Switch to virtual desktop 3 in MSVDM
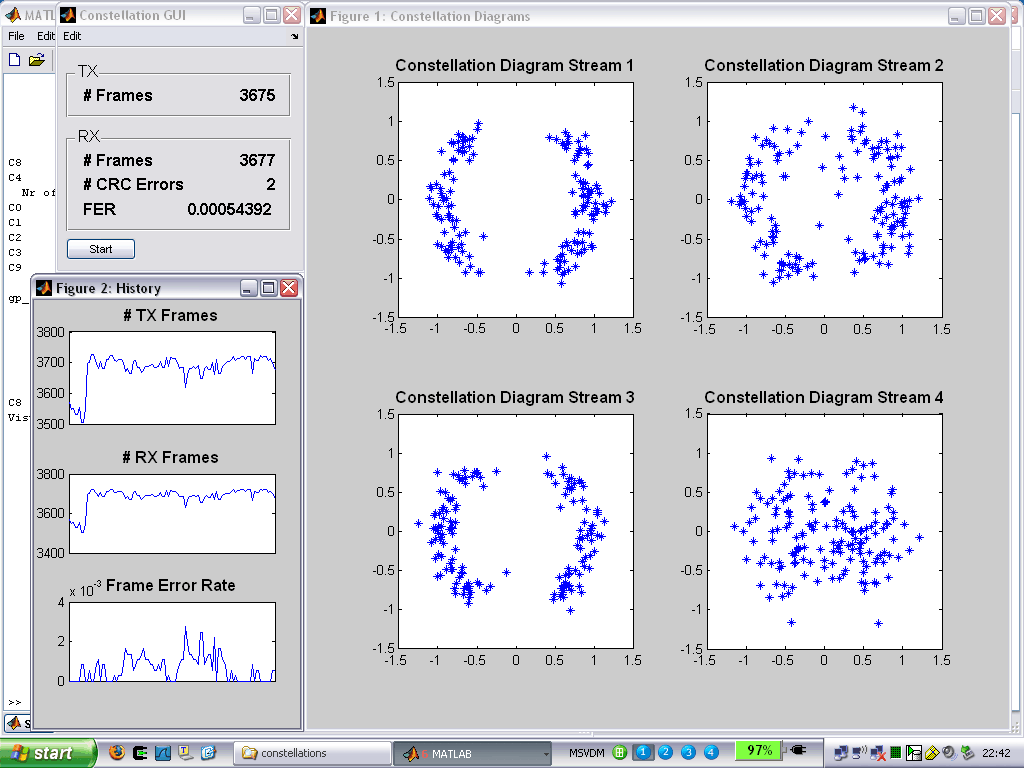Viewport: 1024px width, 768px height. tap(688, 752)
